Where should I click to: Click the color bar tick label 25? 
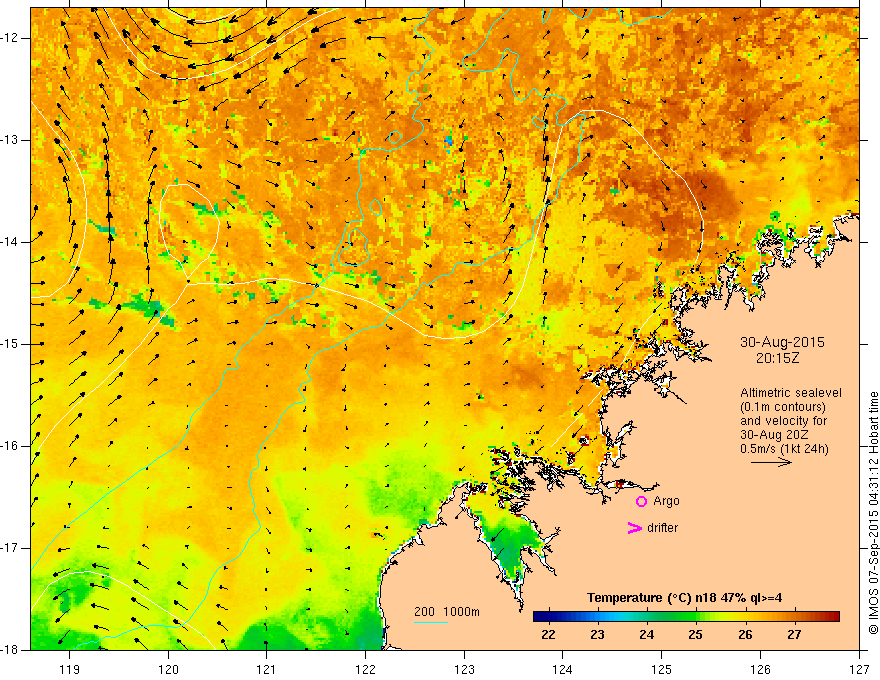coord(695,635)
